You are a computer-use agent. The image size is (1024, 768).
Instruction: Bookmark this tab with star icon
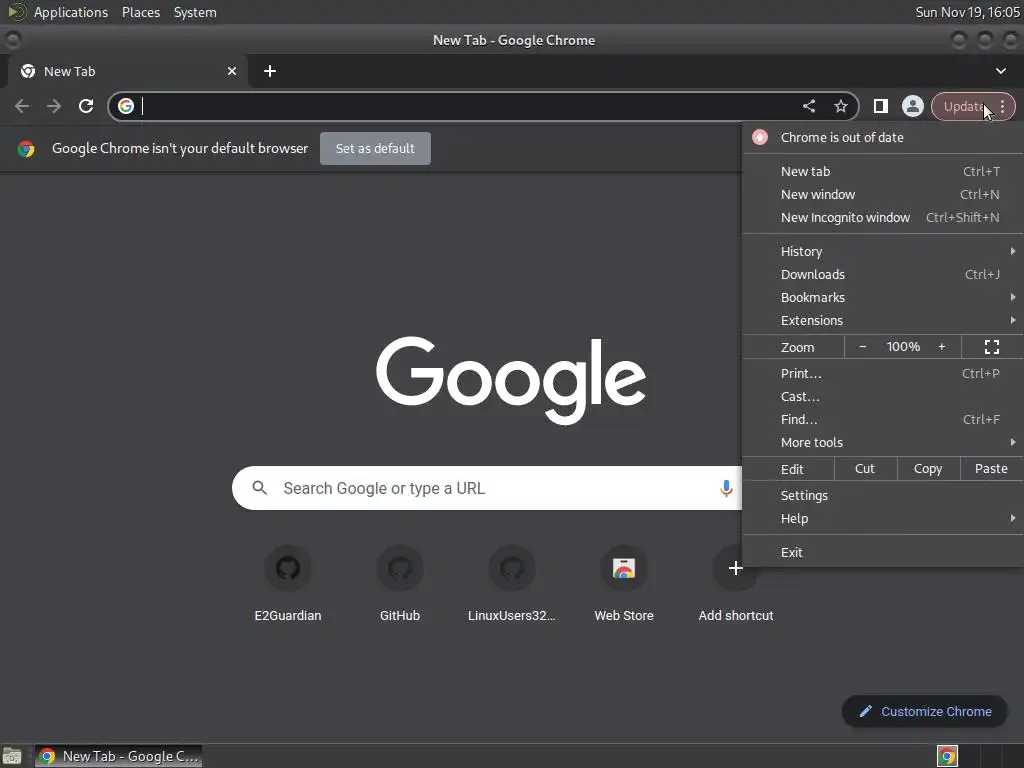(x=840, y=106)
